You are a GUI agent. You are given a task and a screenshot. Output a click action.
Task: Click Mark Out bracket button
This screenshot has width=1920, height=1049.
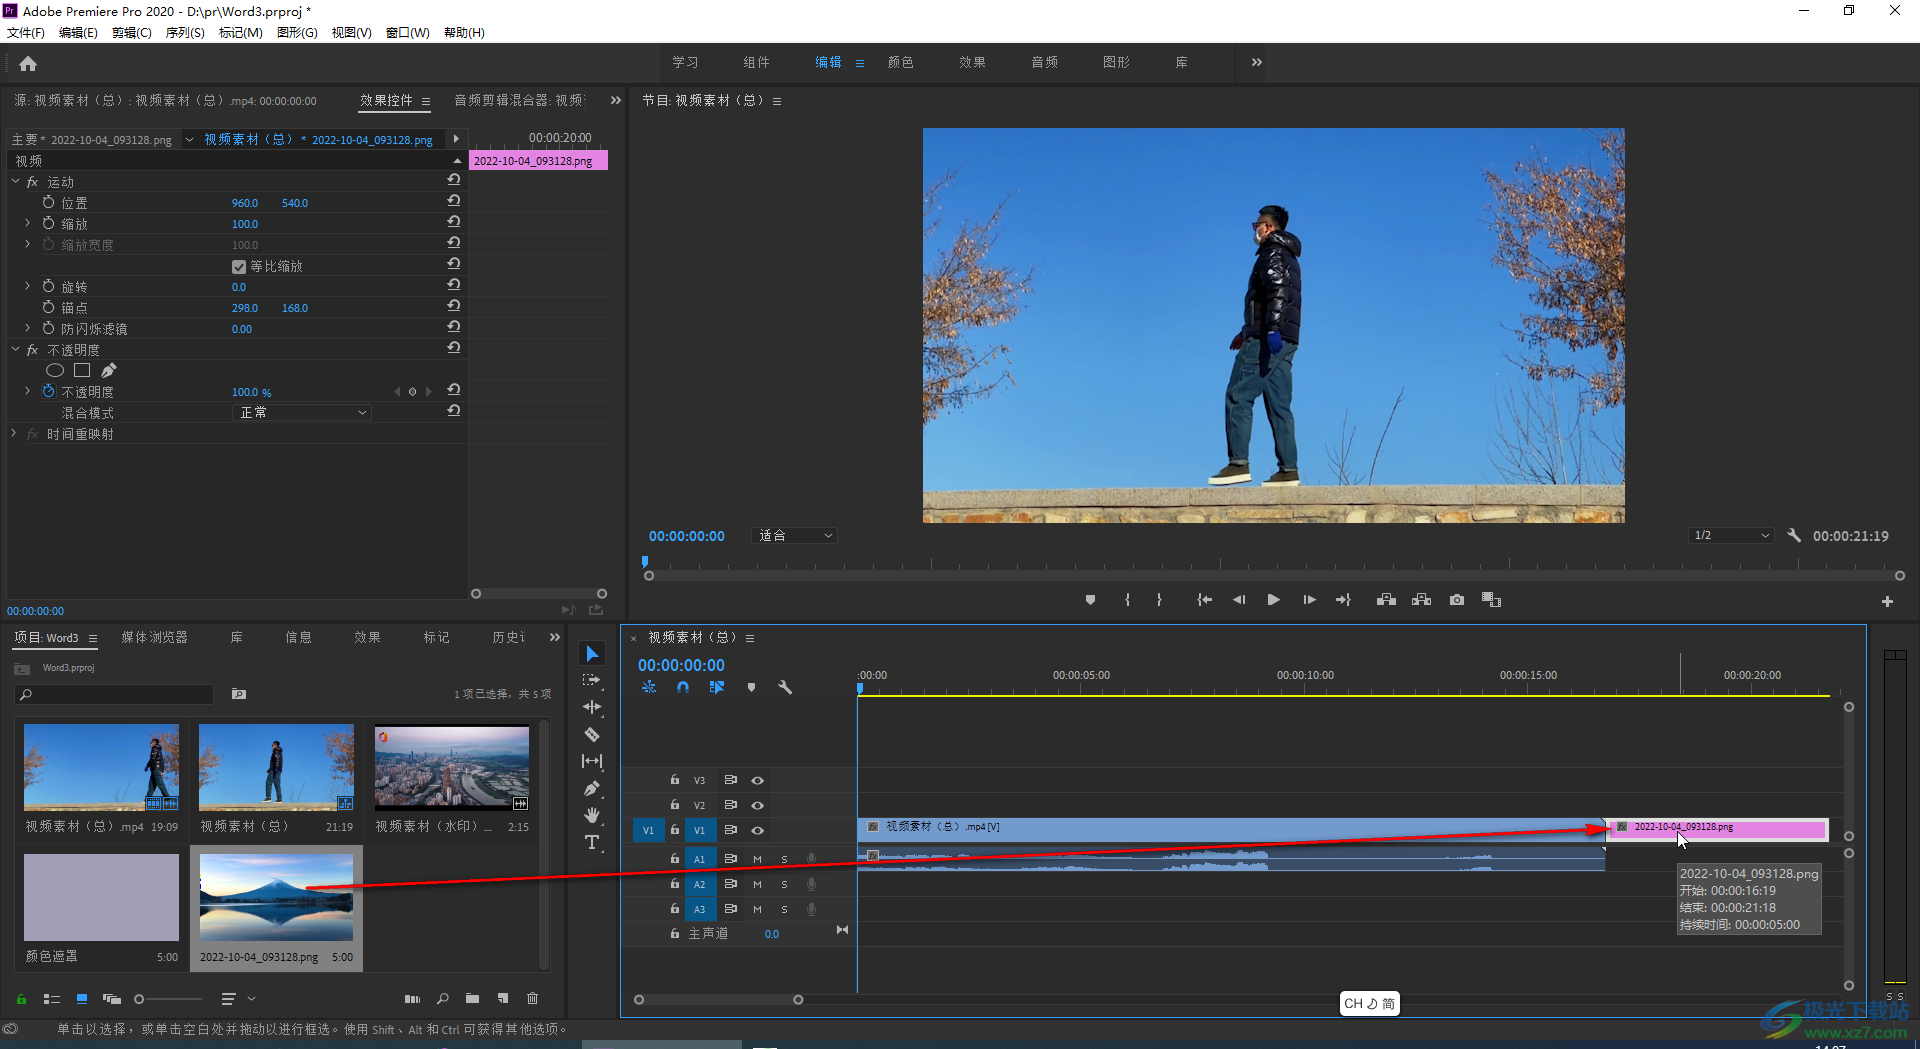coord(1159,600)
